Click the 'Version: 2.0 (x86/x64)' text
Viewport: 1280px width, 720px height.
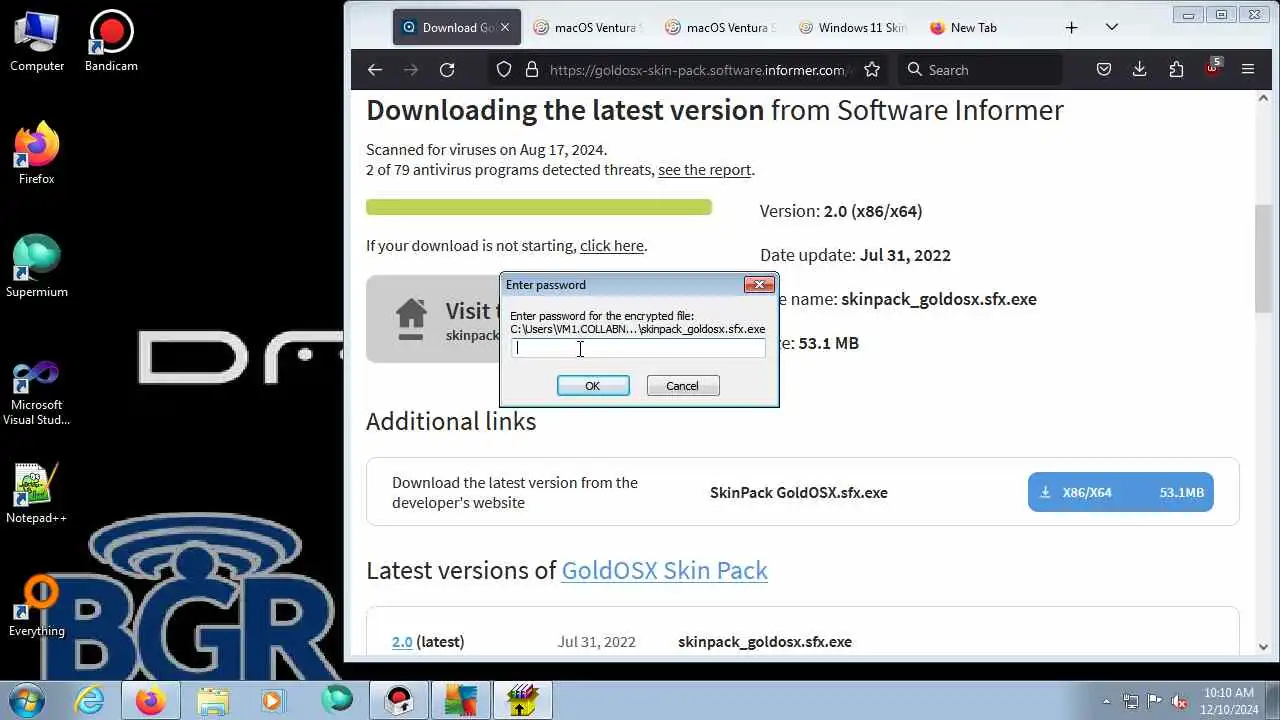(x=841, y=211)
